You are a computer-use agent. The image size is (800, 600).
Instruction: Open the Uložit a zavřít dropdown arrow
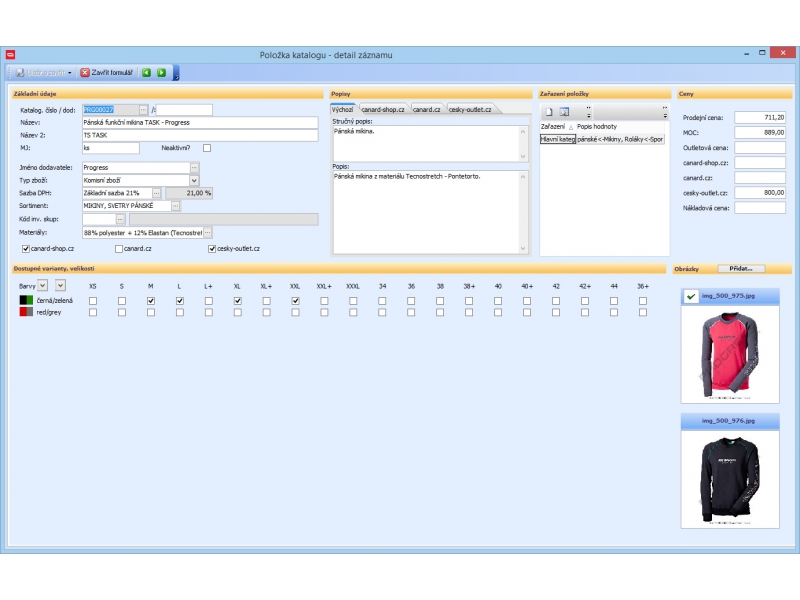pyautogui.click(x=70, y=73)
